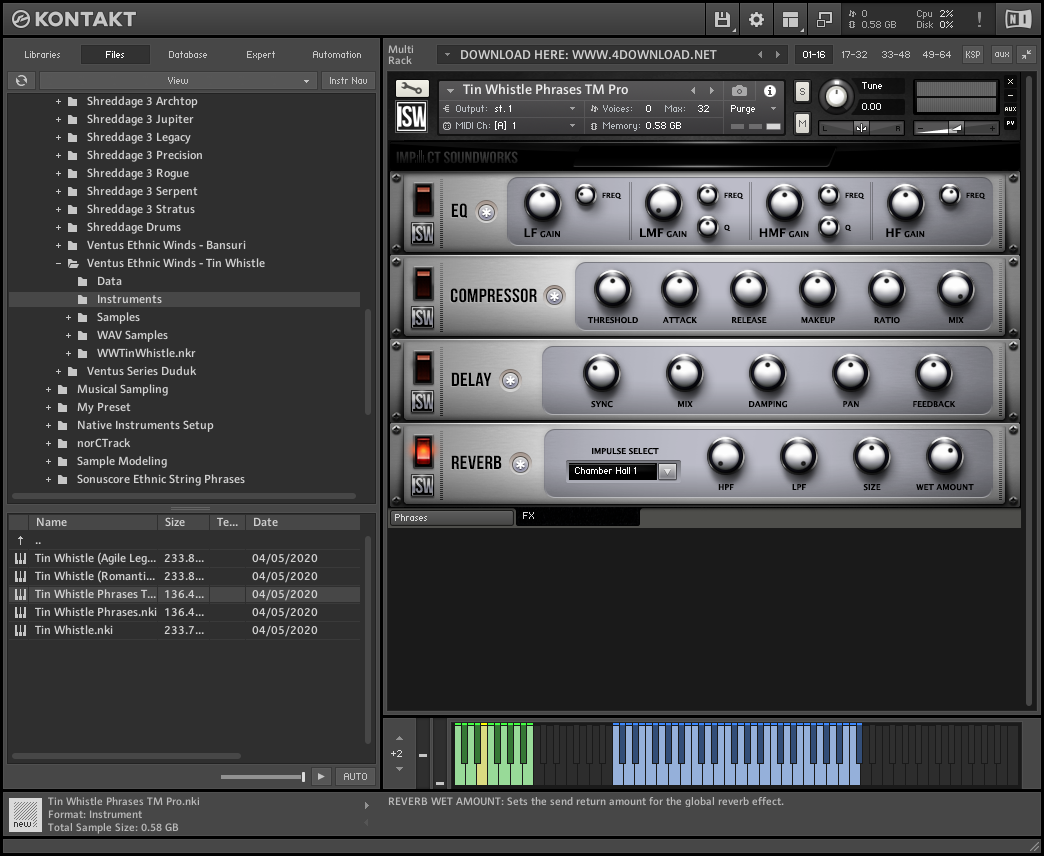Reset EQ with its snowflake icon
The width and height of the screenshot is (1044, 856).
487,212
